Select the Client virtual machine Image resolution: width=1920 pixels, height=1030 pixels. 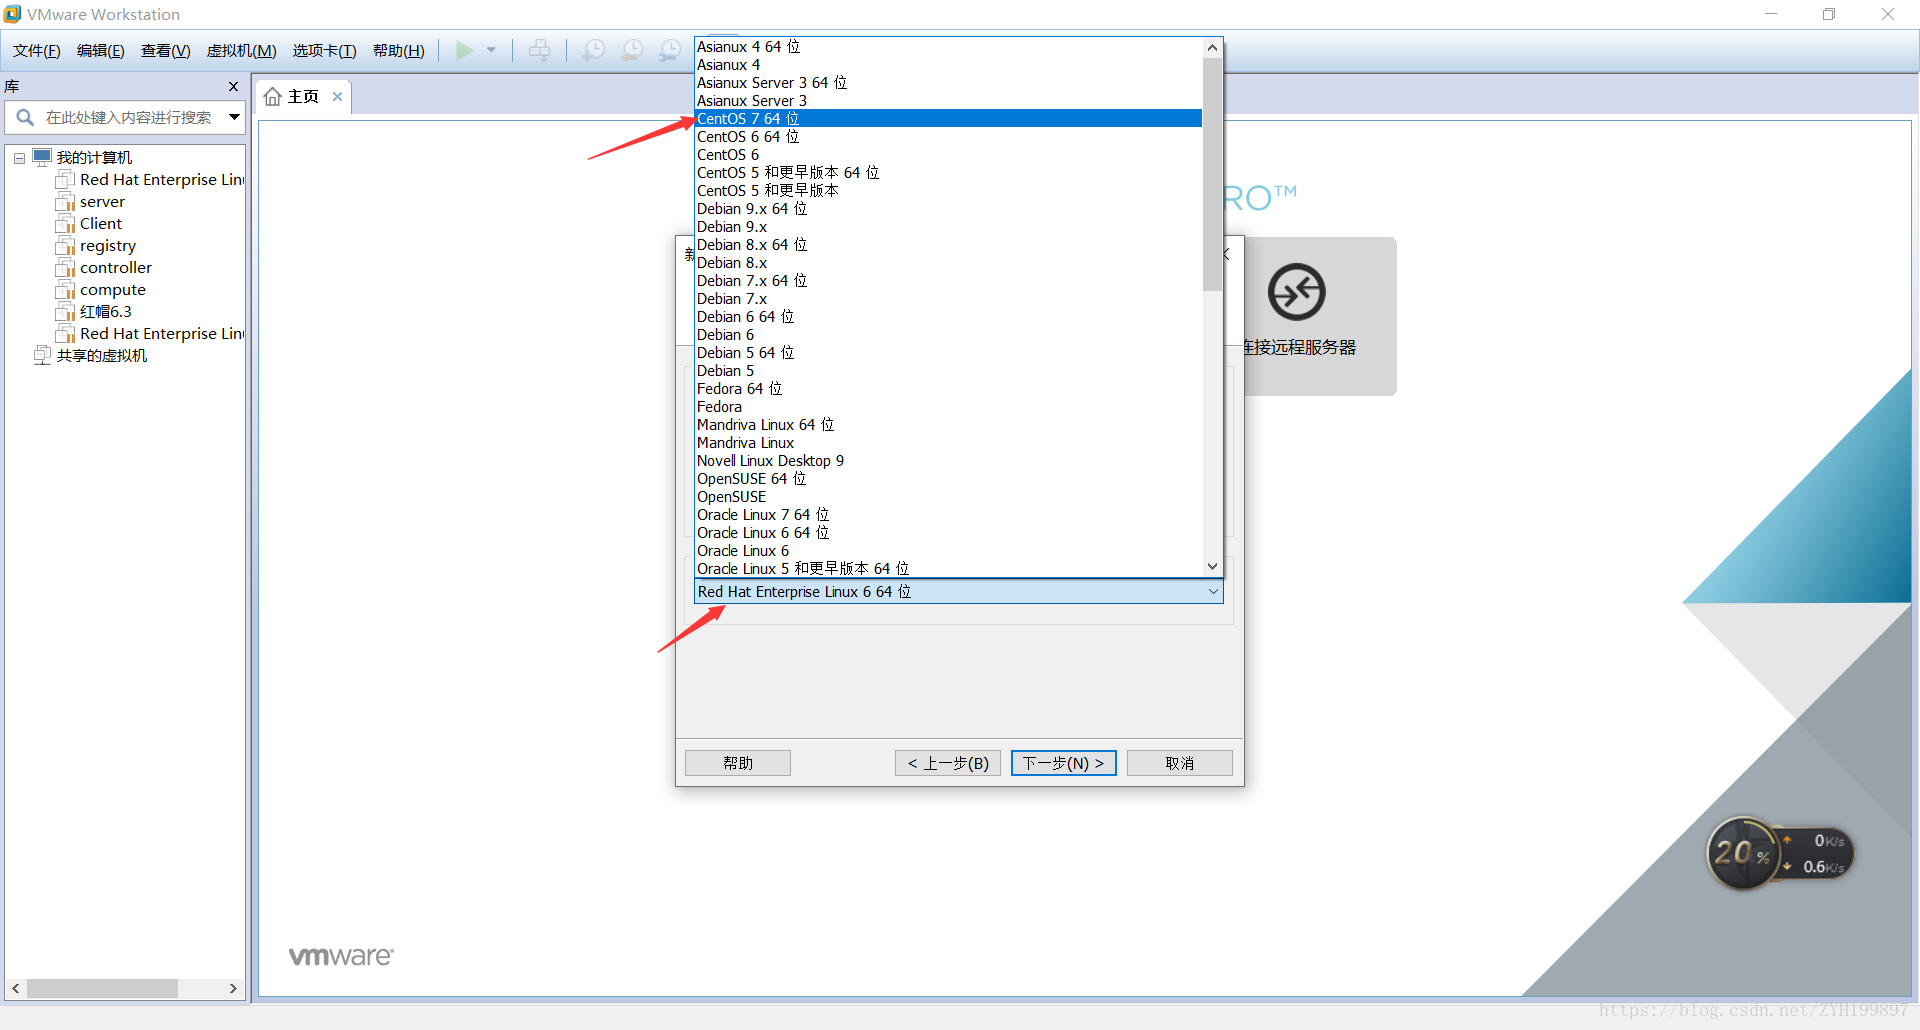tap(101, 224)
